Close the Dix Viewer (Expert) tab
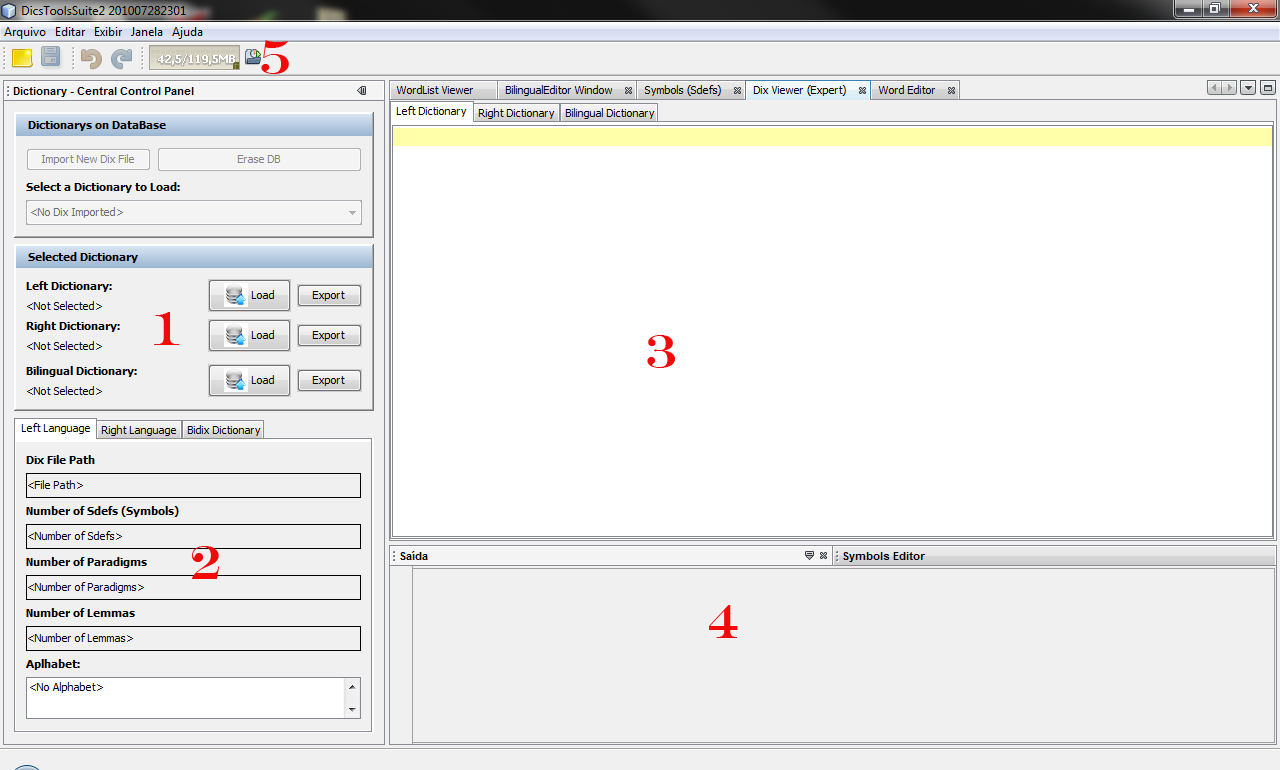 [x=862, y=91]
